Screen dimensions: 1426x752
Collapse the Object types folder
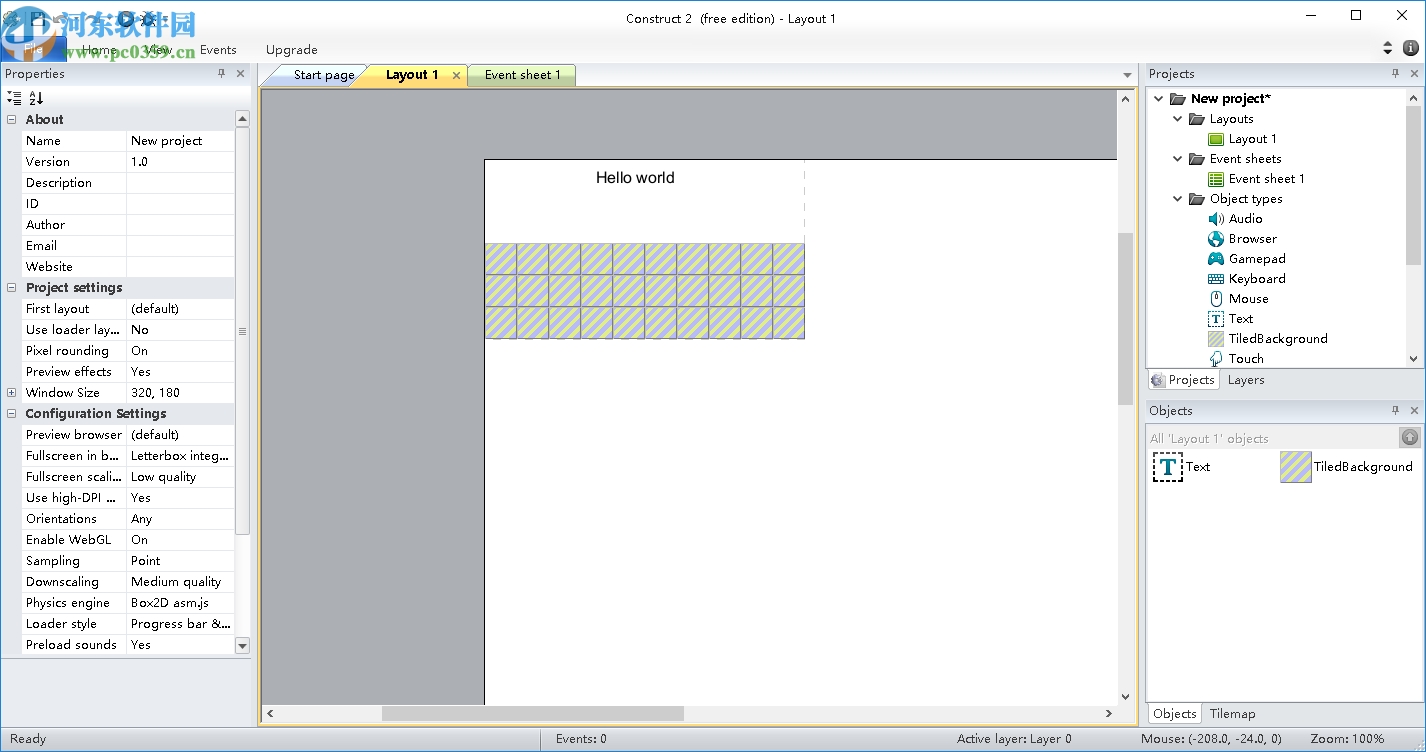1178,199
